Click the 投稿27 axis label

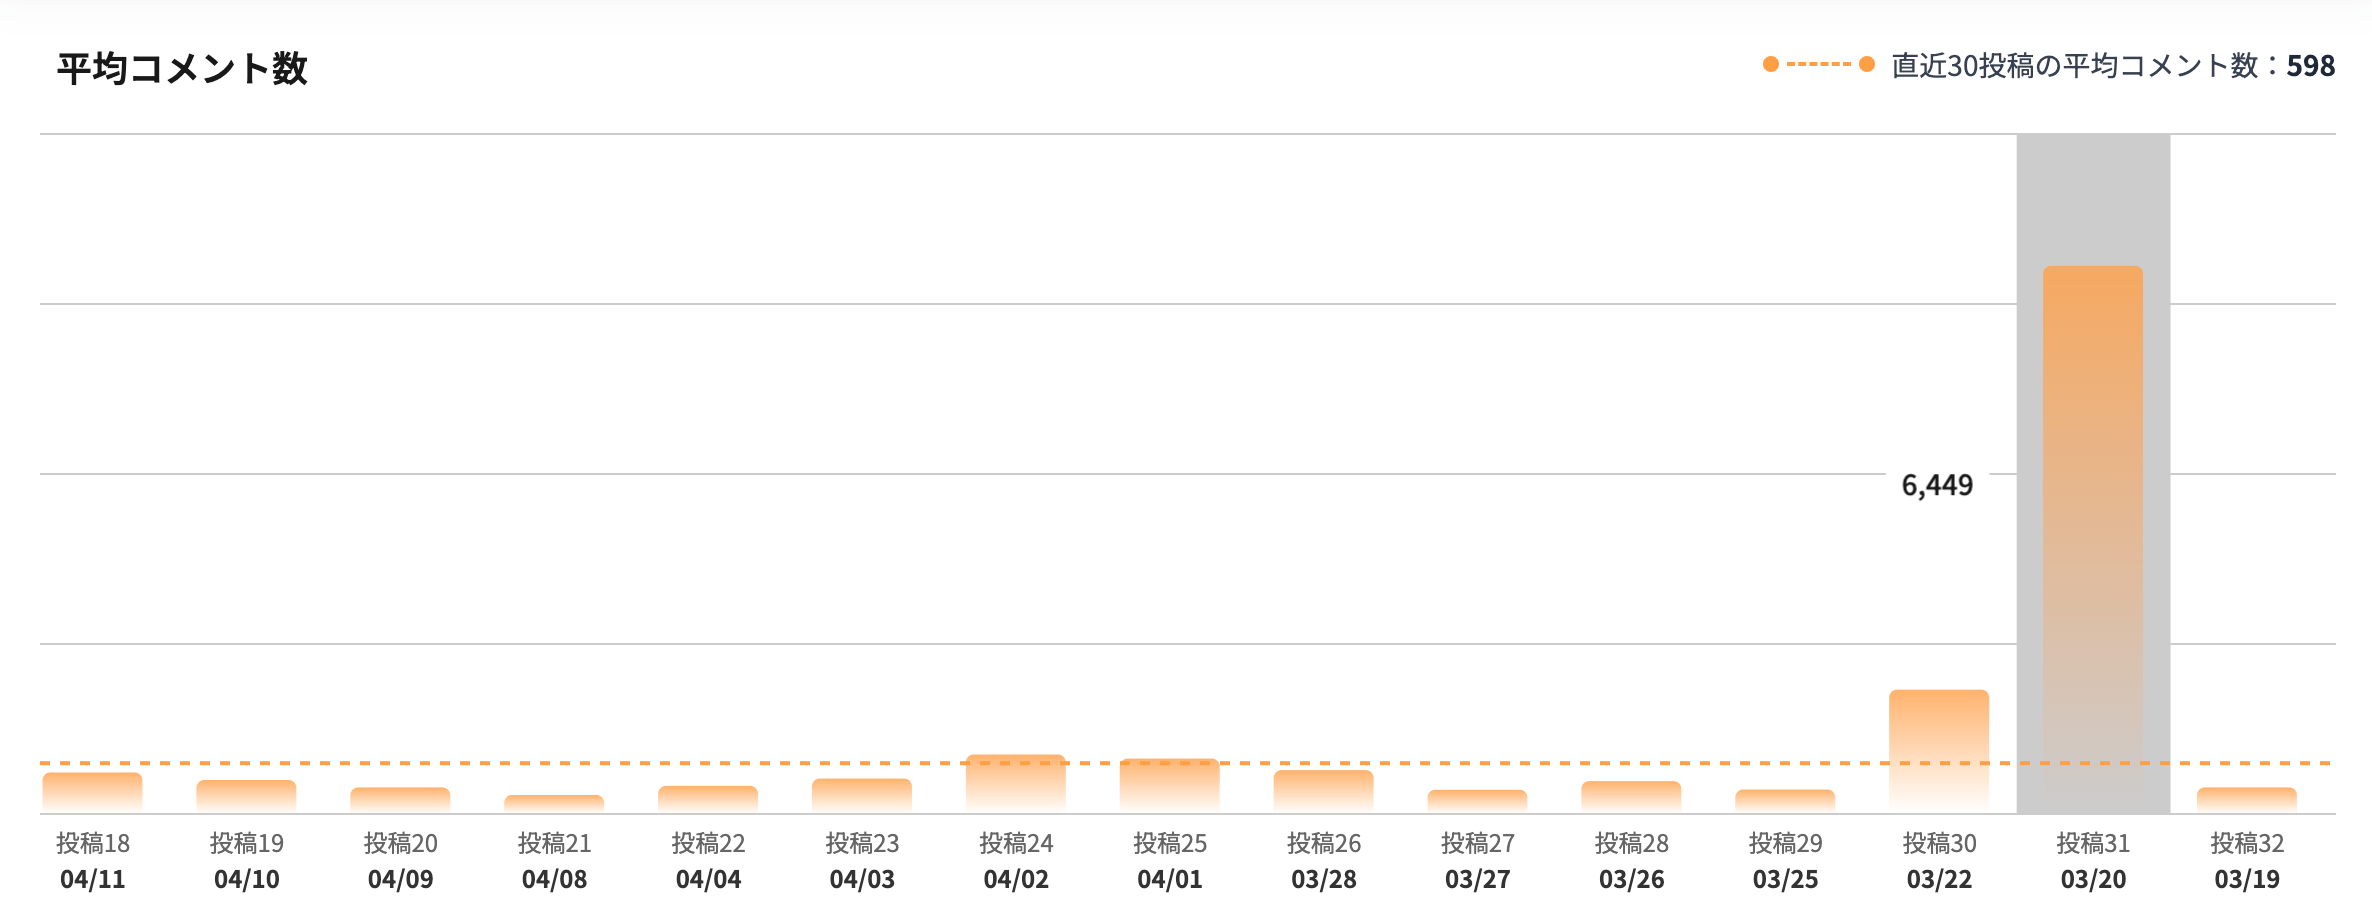[1478, 844]
